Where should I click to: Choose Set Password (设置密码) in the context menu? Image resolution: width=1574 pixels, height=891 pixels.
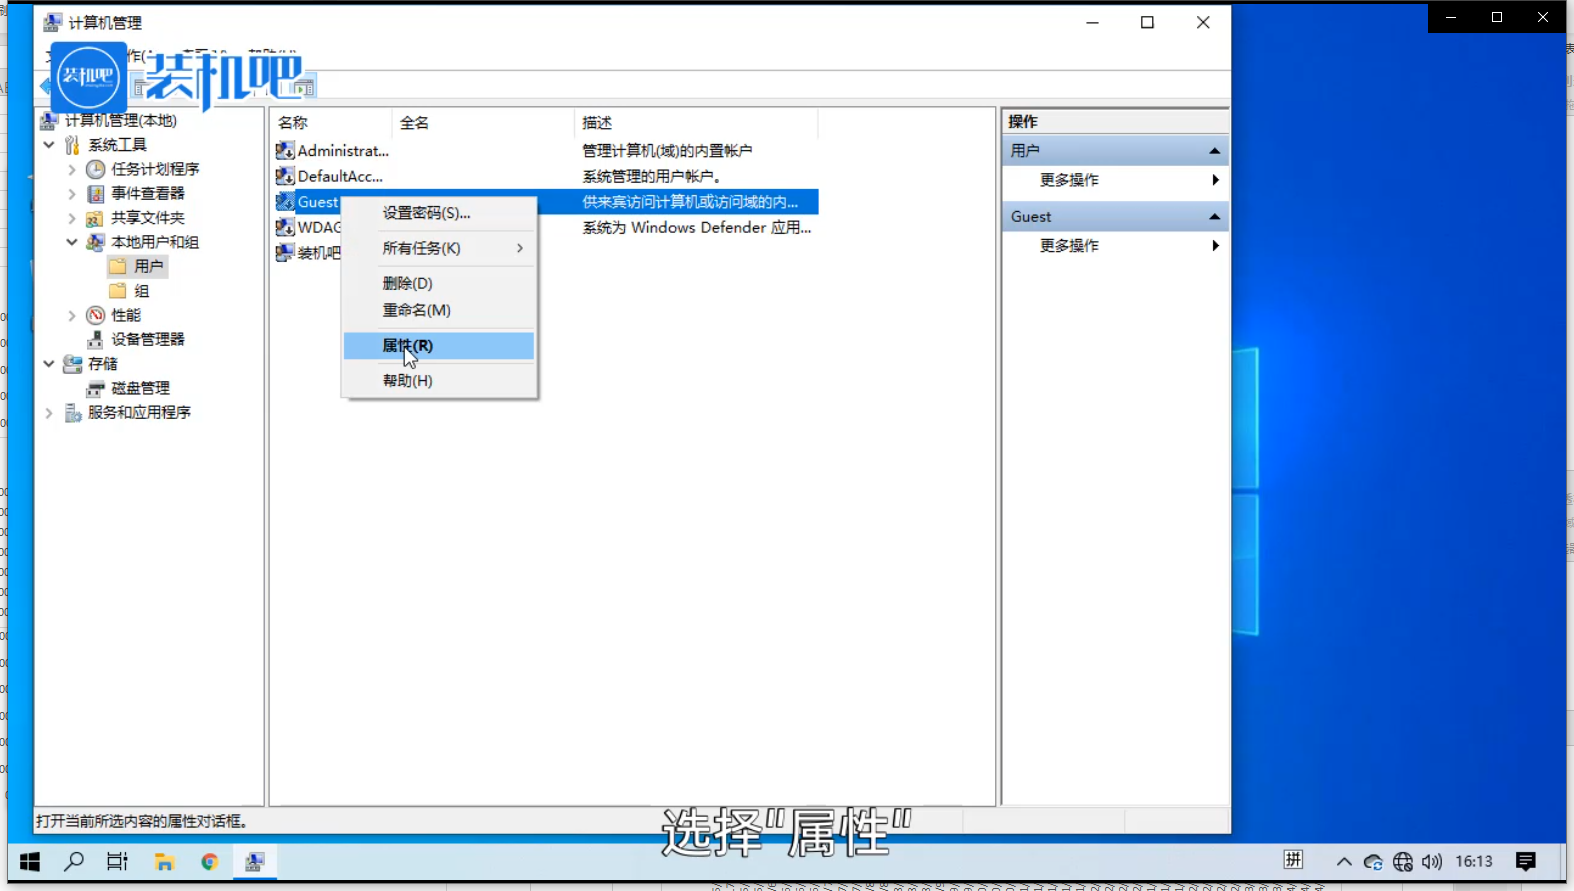426,213
